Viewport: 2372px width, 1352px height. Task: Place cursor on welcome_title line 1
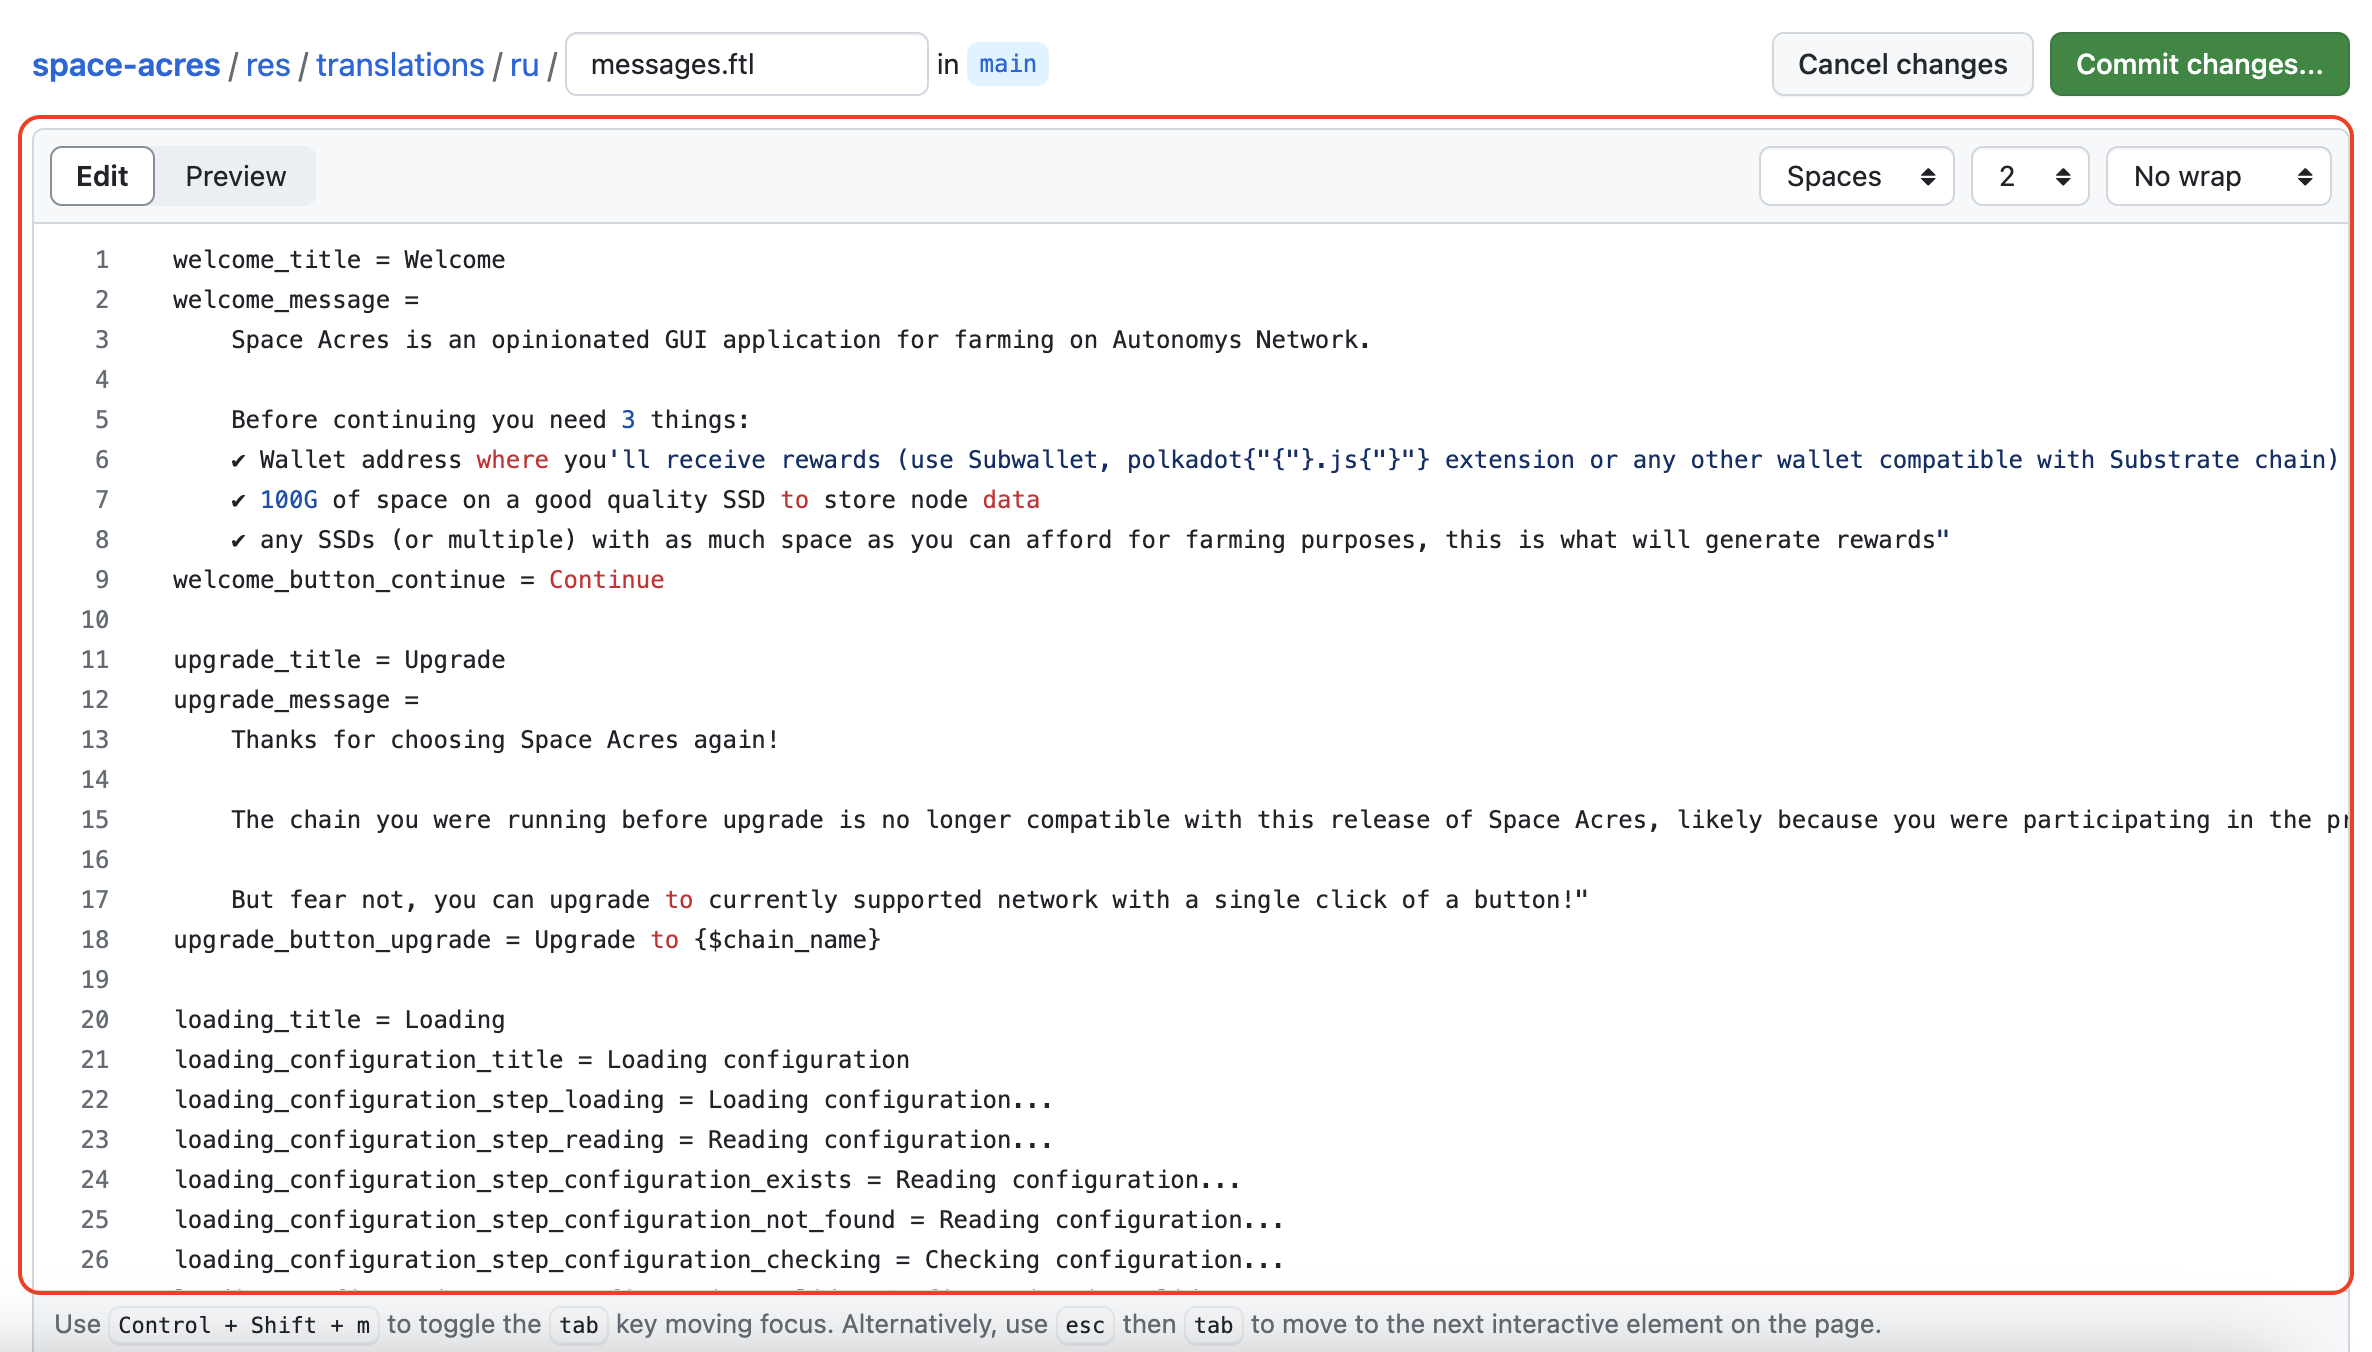point(338,260)
